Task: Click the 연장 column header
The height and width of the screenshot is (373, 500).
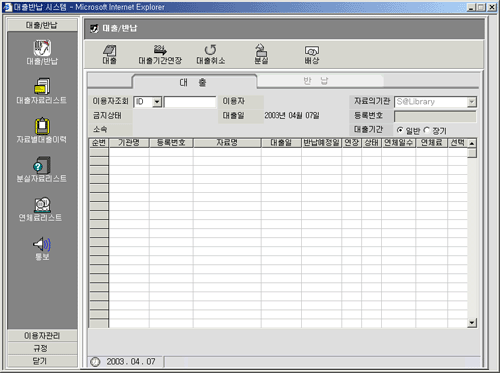Action: (351, 143)
